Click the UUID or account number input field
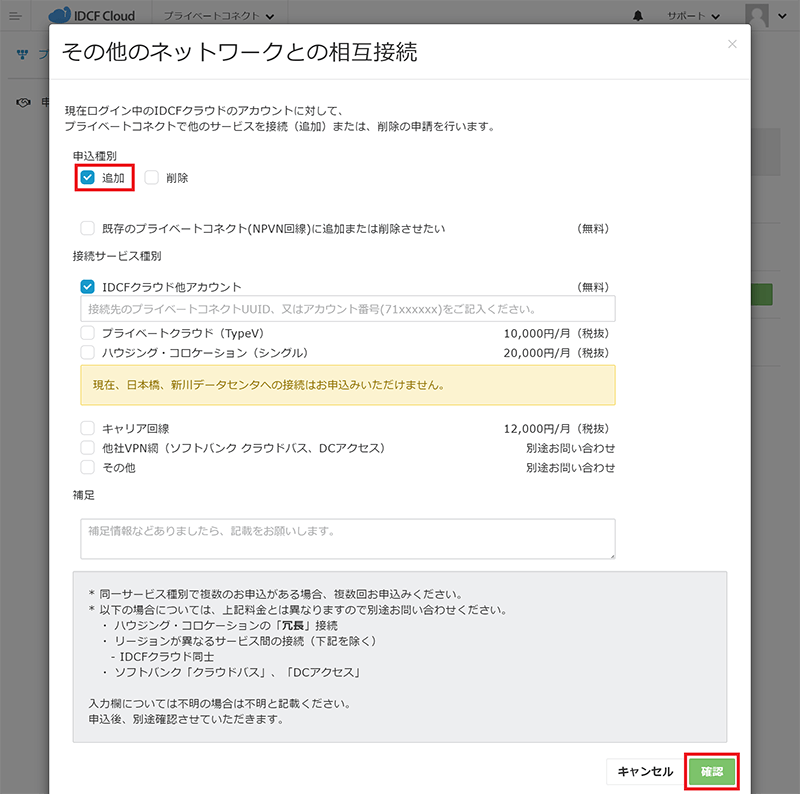The image size is (800, 794). click(x=347, y=309)
